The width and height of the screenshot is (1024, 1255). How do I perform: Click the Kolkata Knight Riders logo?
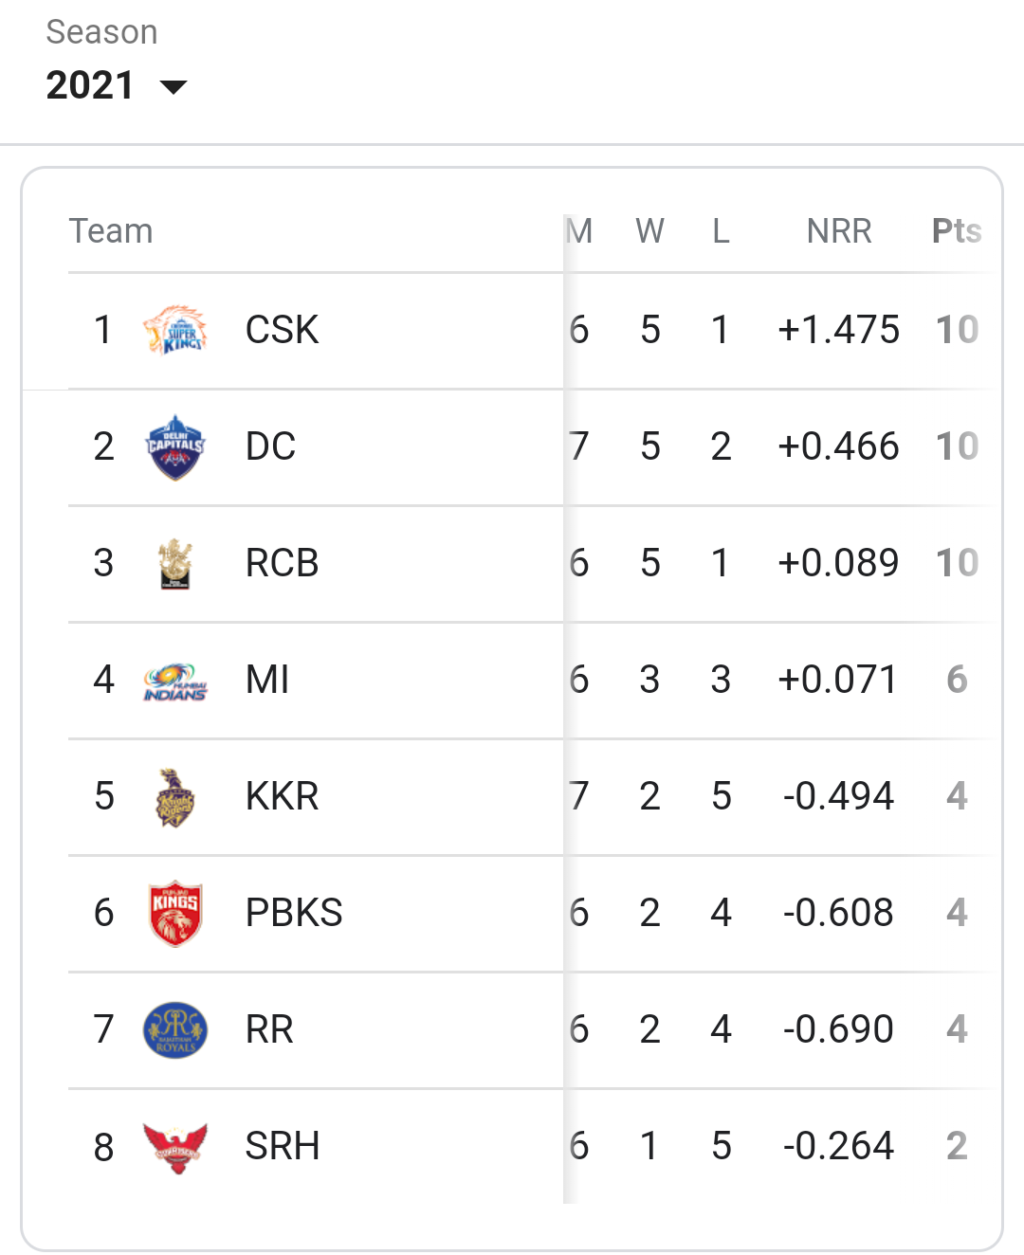click(175, 797)
